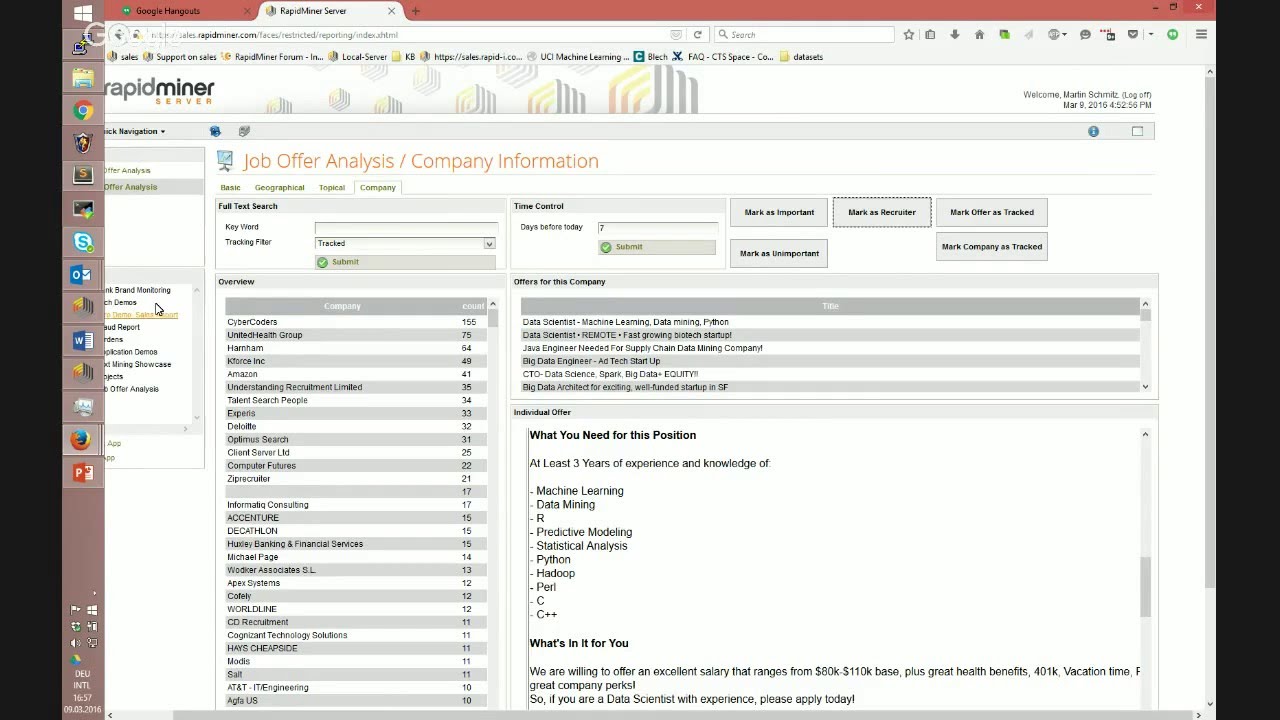Click the maximize panel icon beside info icon
The height and width of the screenshot is (720, 1280).
pos(1137,131)
